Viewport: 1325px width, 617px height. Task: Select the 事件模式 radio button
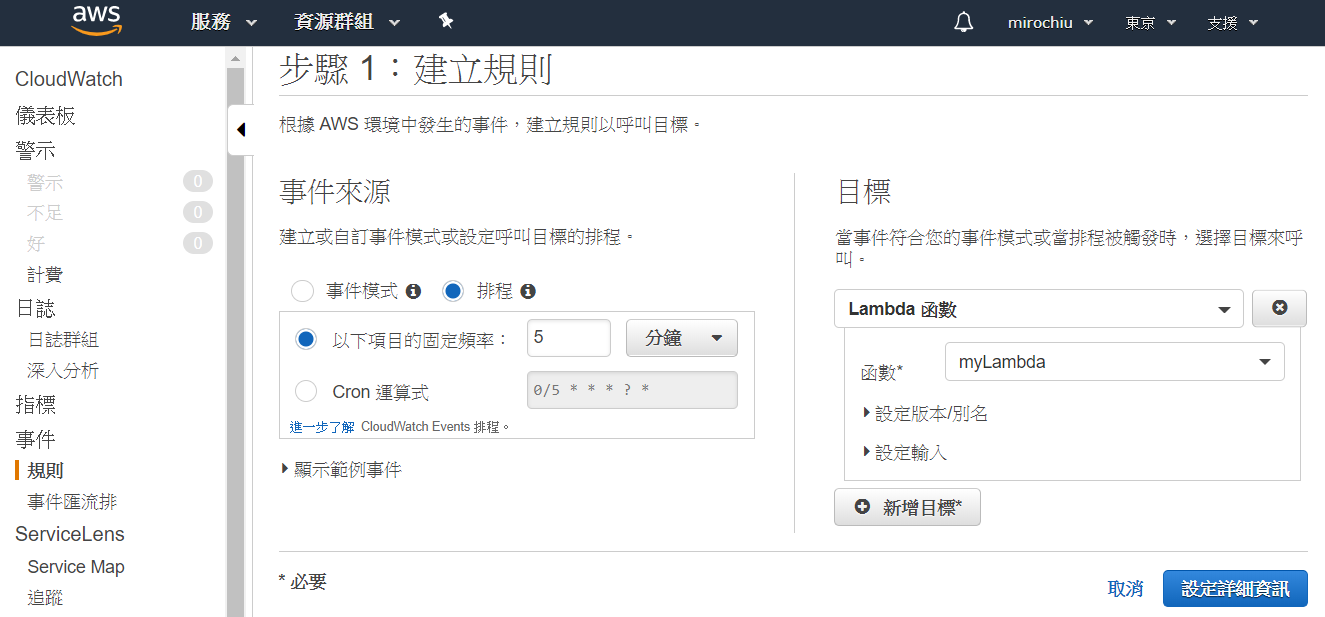[302, 292]
